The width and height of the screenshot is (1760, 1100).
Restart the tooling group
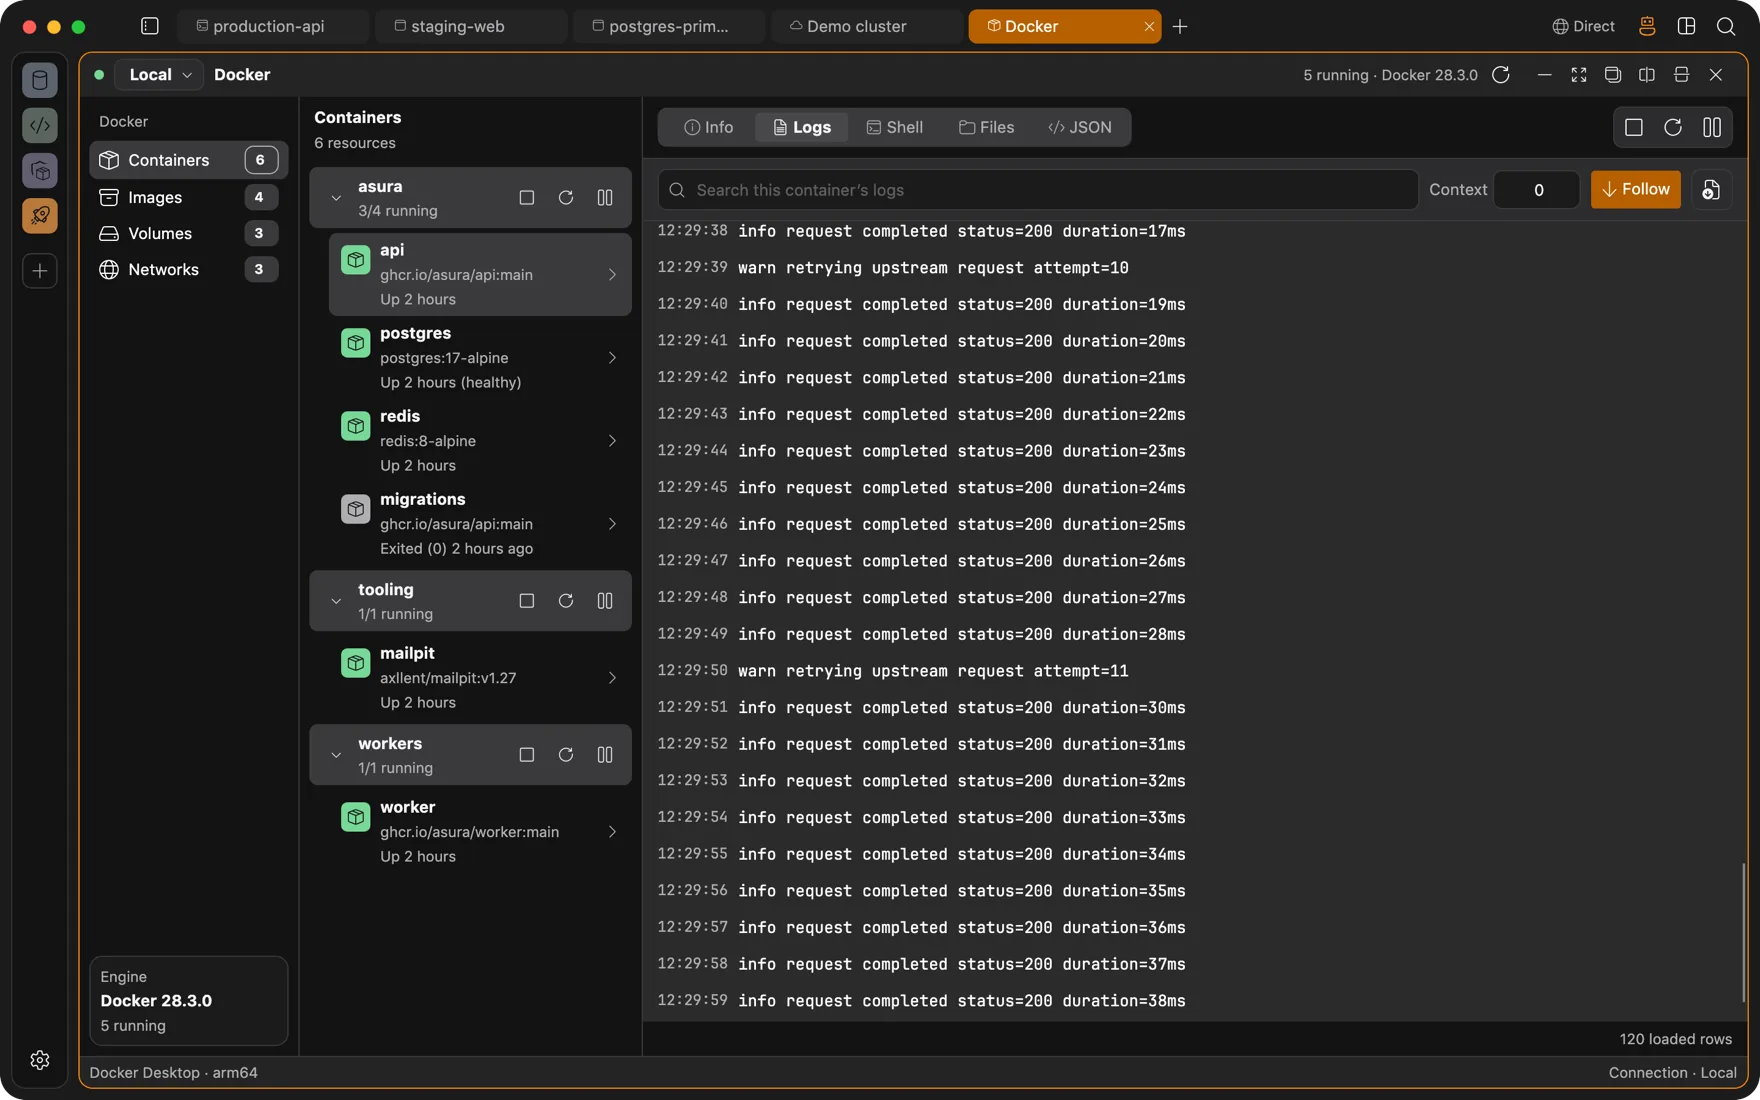point(566,601)
